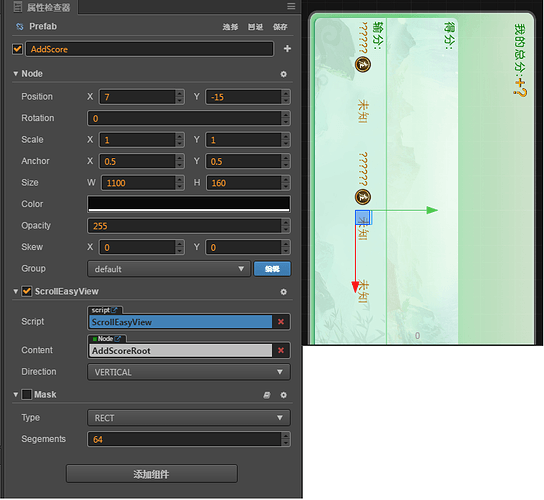Click the plus icon beside AddScore name
Screen dimensions: 544x500
[287, 49]
